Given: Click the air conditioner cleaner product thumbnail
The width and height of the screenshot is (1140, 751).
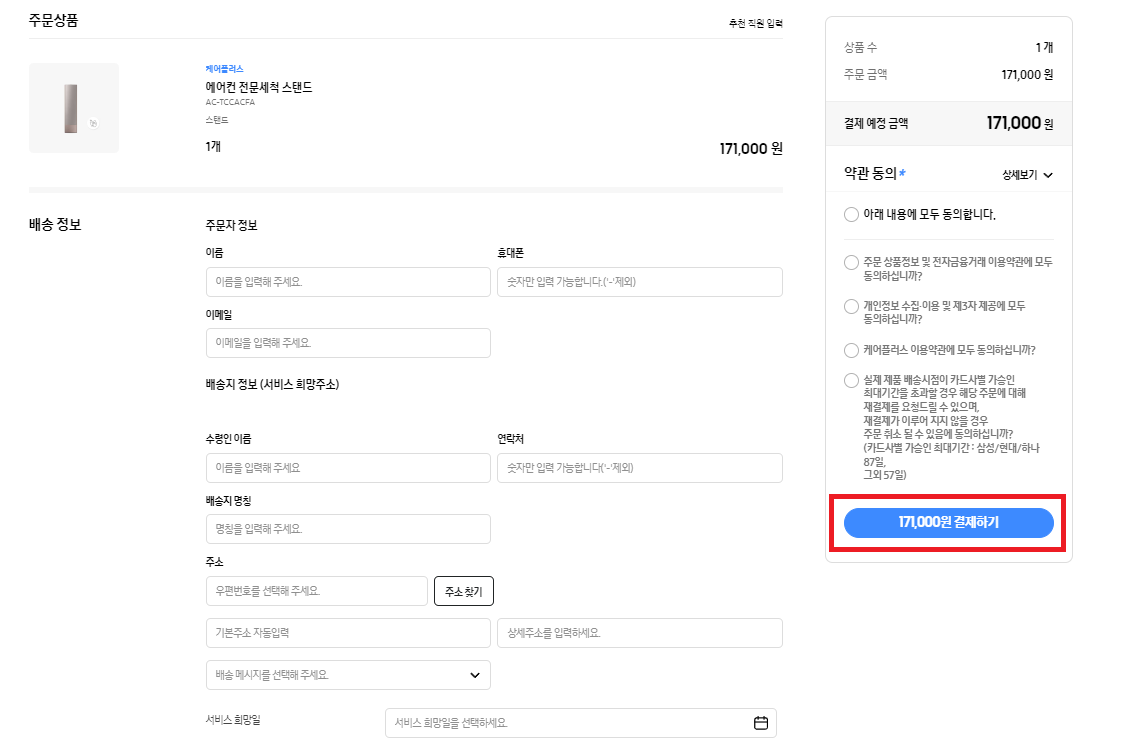Looking at the screenshot, I should click(x=73, y=108).
